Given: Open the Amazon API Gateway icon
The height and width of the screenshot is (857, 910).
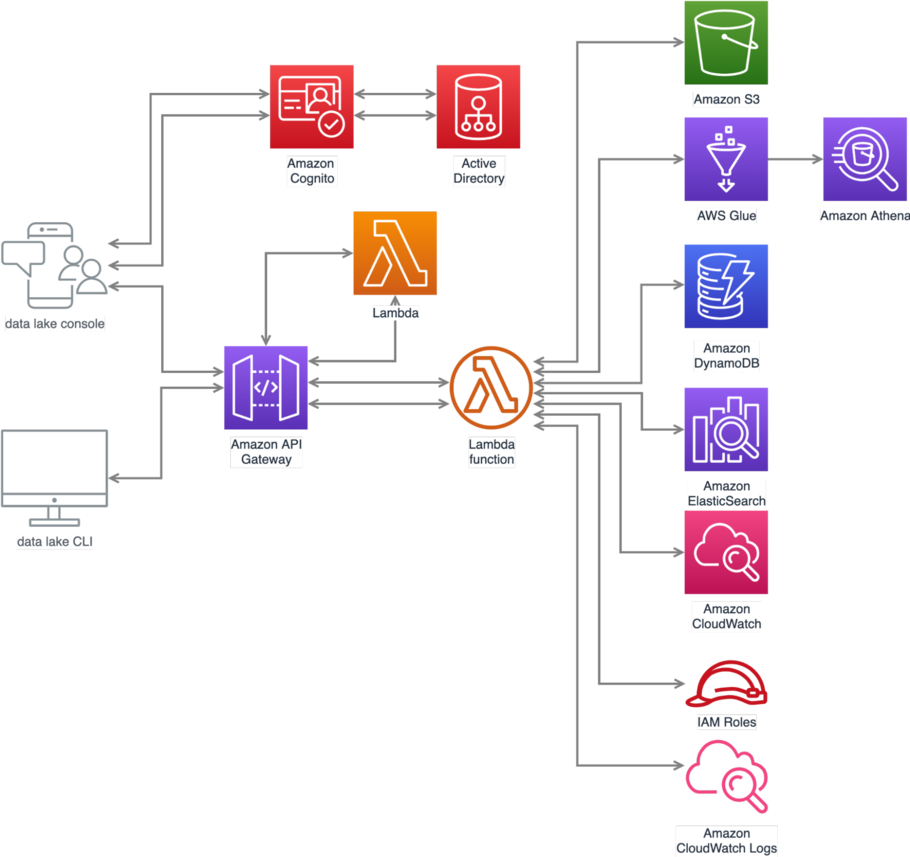Looking at the screenshot, I should (265, 388).
